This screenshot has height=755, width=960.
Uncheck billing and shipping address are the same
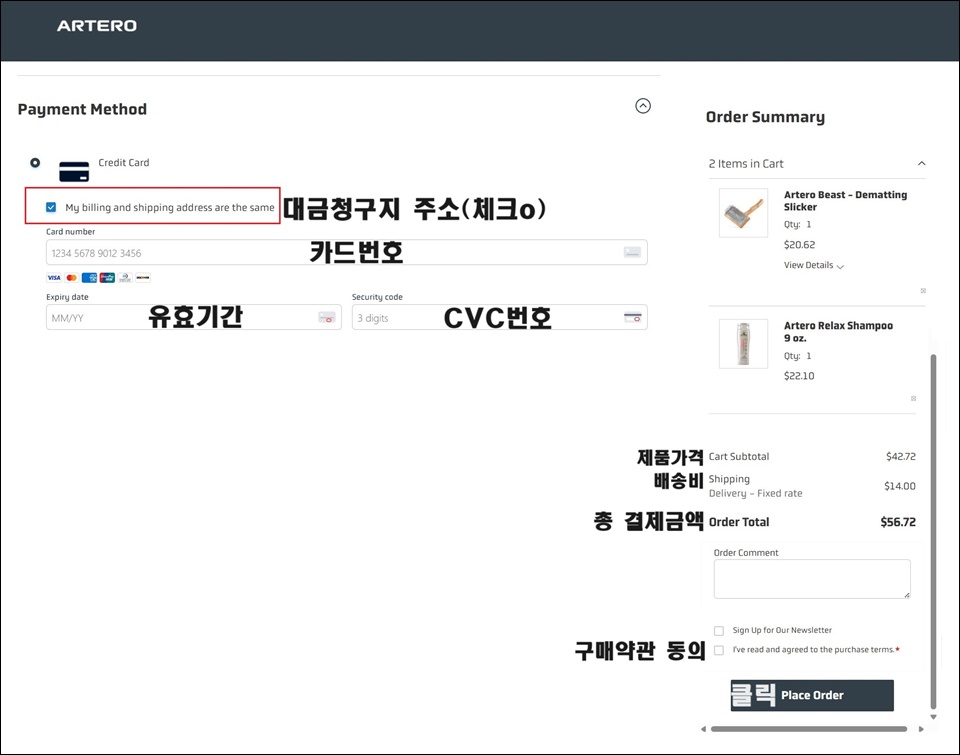pos(51,207)
